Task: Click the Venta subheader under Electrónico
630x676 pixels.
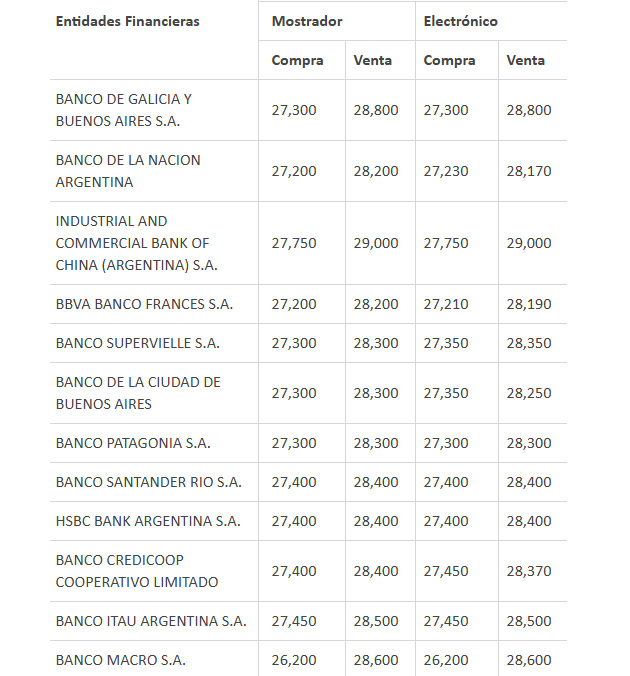Action: point(526,60)
